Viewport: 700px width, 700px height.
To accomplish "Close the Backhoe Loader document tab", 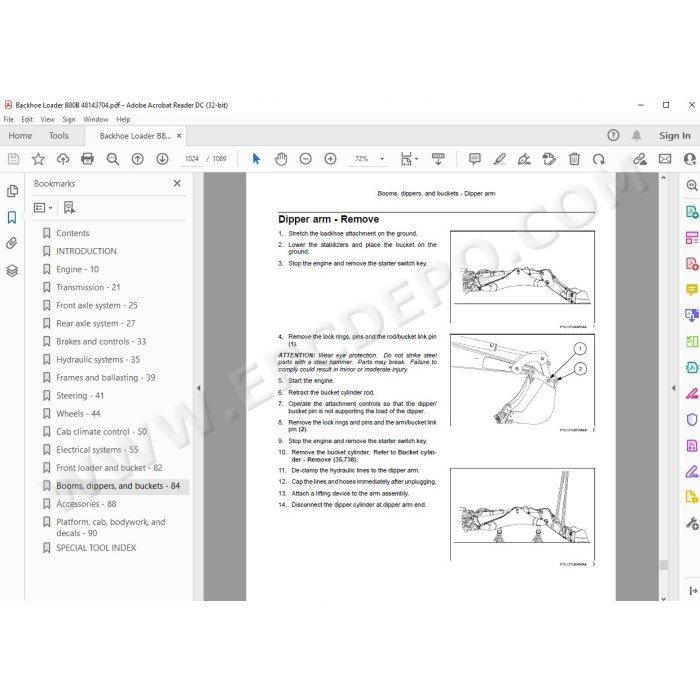I will click(x=179, y=135).
